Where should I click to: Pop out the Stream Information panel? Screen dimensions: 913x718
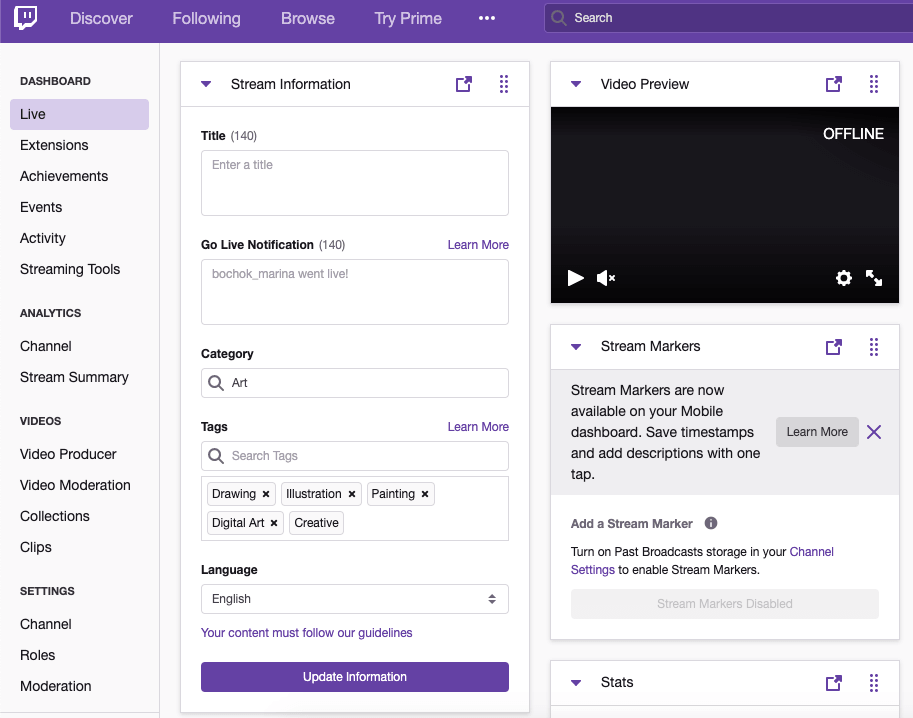463,85
